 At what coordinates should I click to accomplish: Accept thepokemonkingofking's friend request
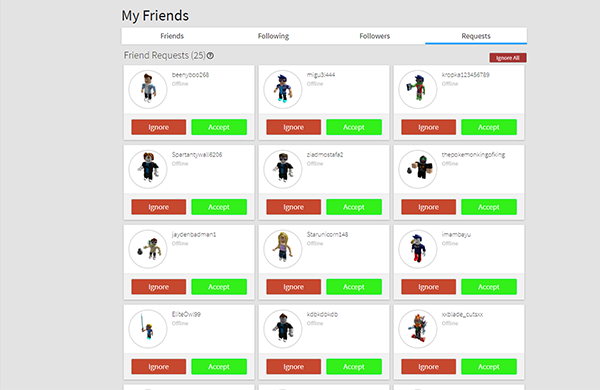(489, 207)
